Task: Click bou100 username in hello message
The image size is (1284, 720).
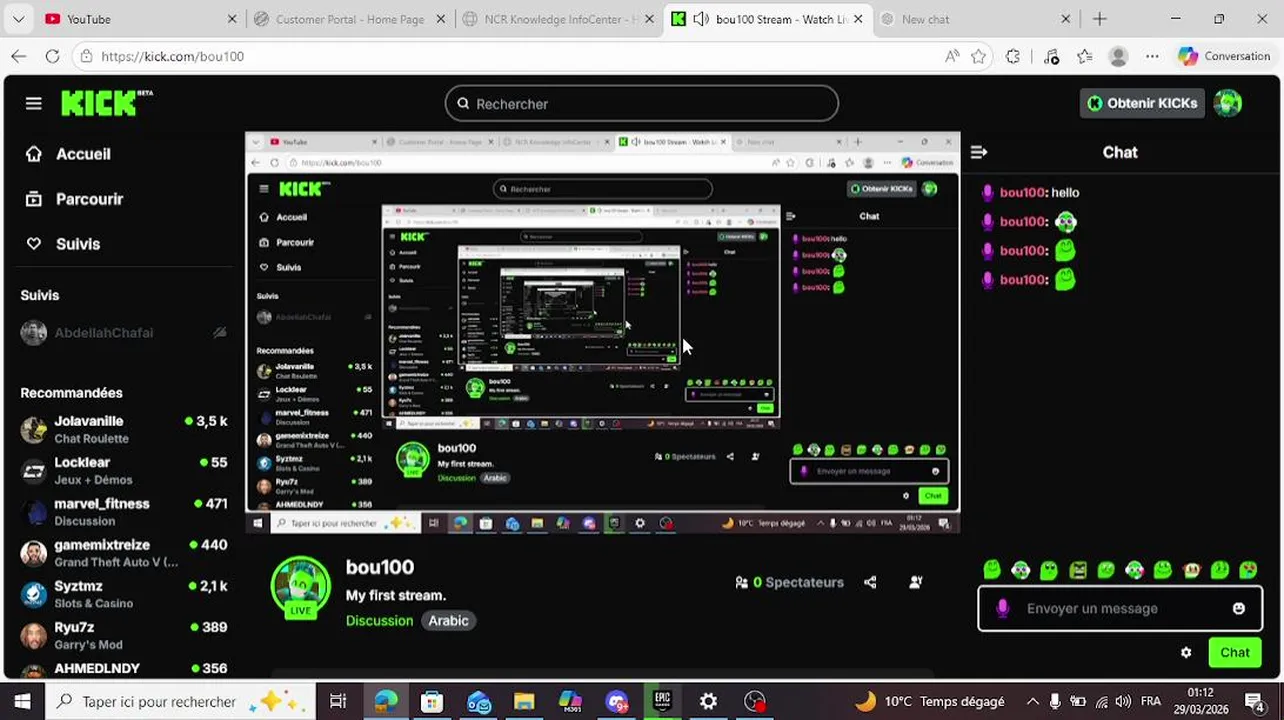Action: click(x=1023, y=192)
